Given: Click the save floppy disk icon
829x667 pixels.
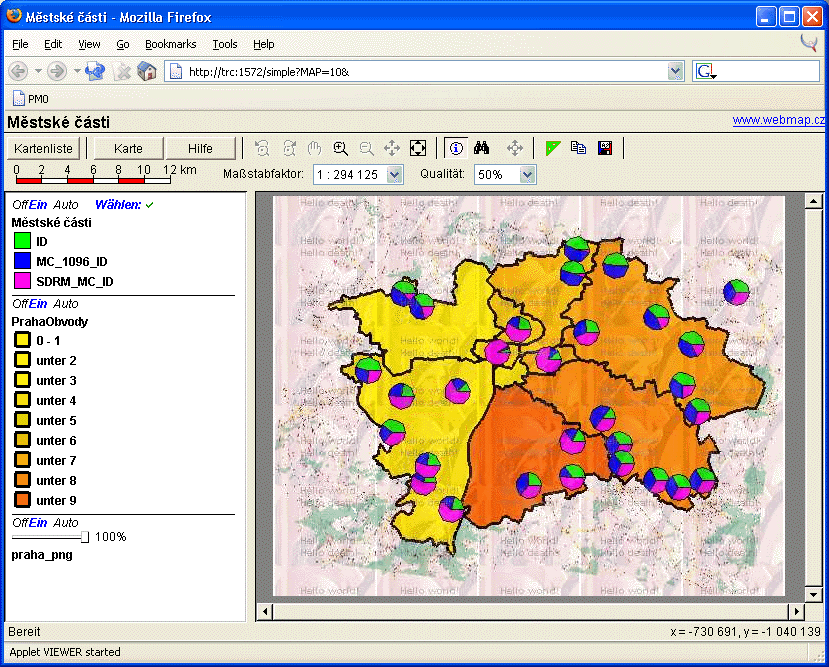Looking at the screenshot, I should [x=605, y=148].
